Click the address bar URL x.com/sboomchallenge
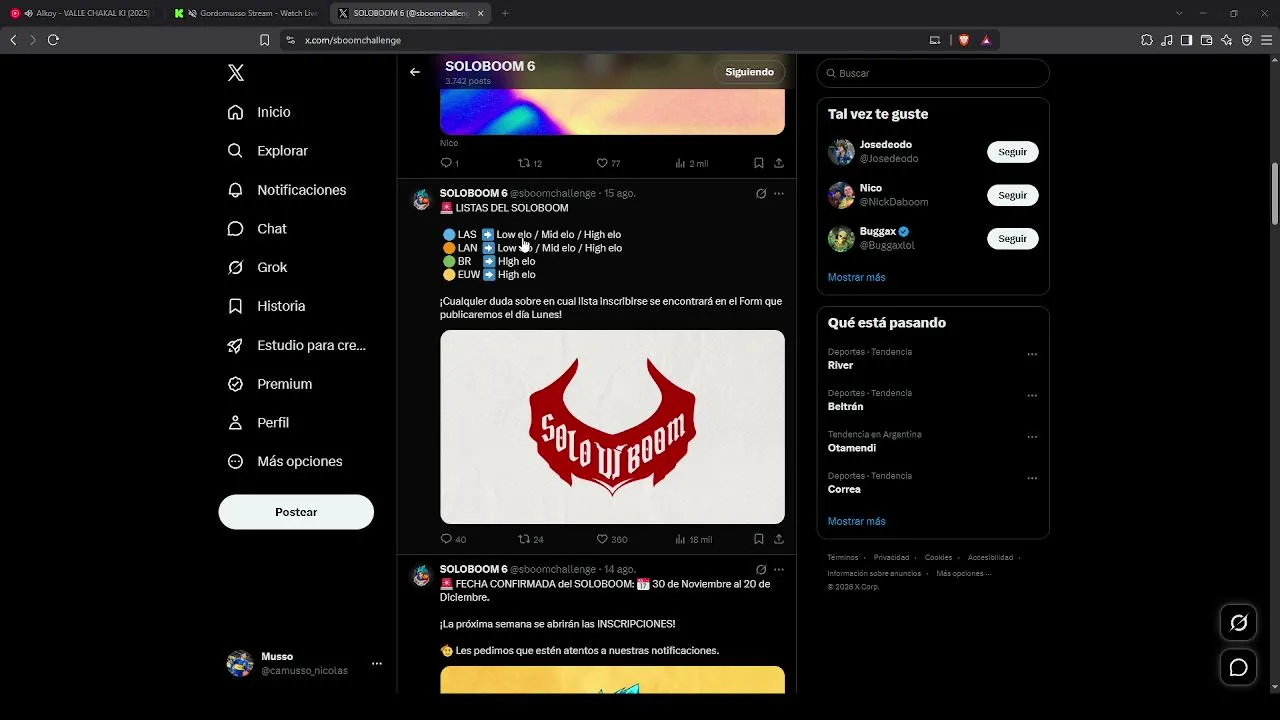This screenshot has width=1280, height=720. click(x=353, y=40)
